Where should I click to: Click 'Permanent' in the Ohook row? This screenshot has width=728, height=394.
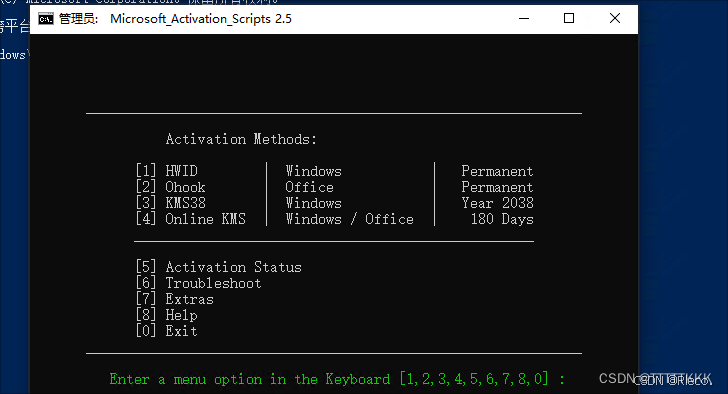tap(497, 187)
